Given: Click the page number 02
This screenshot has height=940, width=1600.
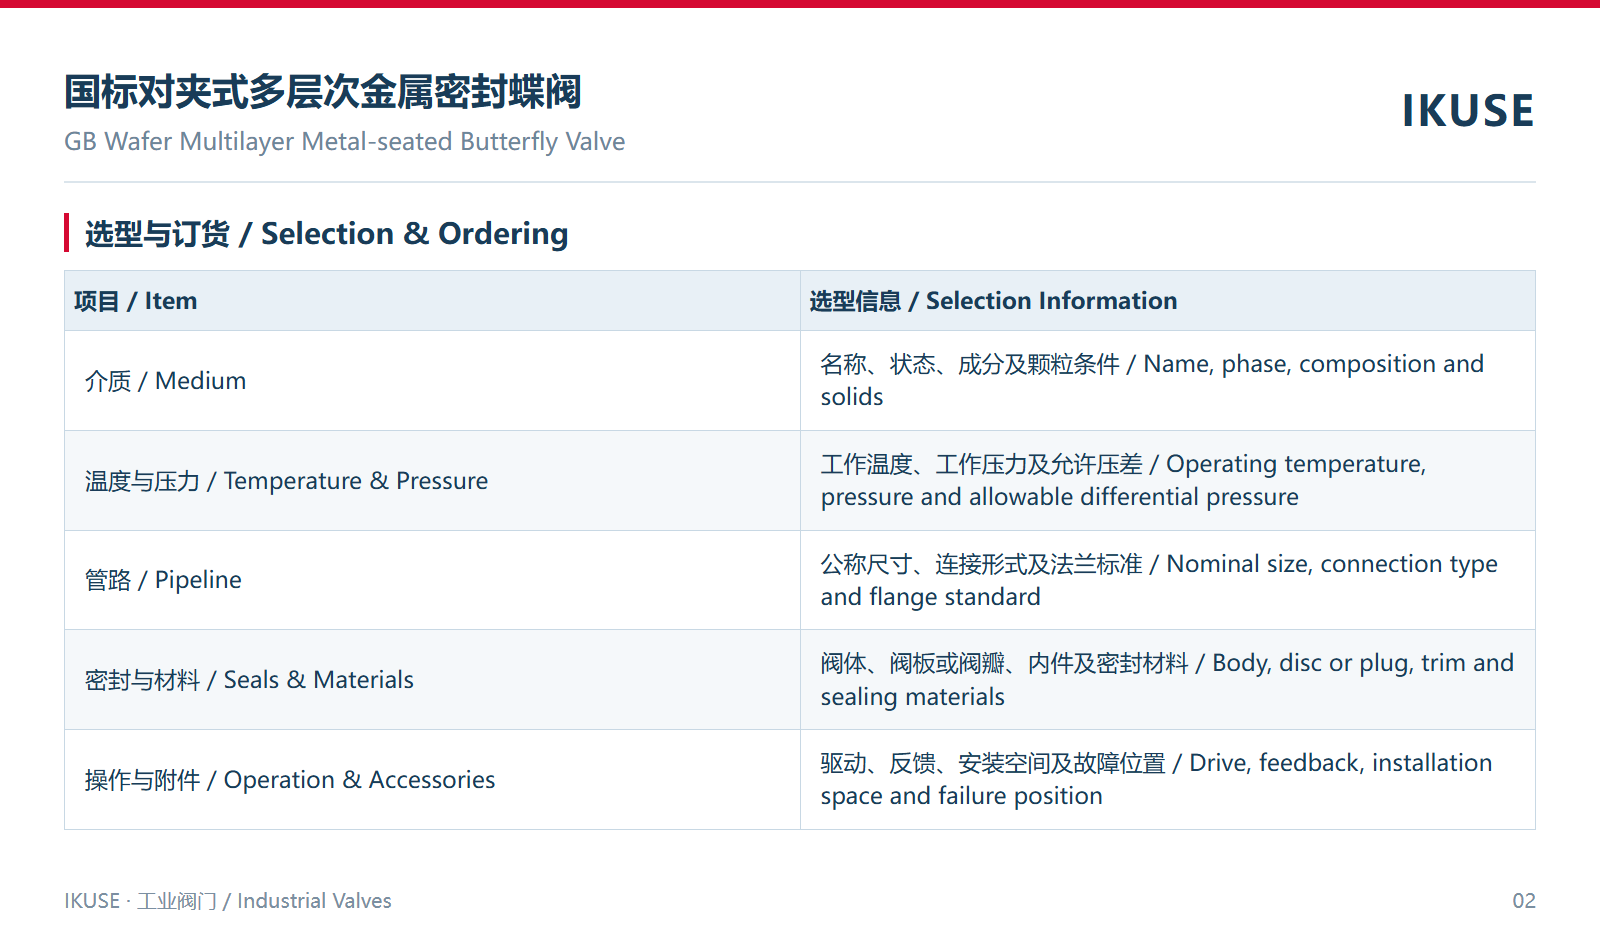Looking at the screenshot, I should pos(1524,901).
